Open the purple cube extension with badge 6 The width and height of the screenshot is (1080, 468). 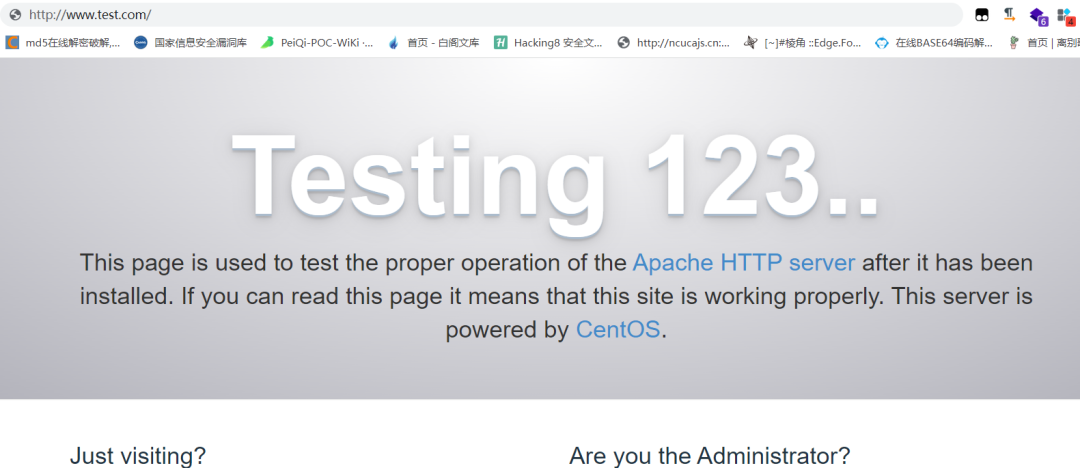pyautogui.click(x=1038, y=16)
